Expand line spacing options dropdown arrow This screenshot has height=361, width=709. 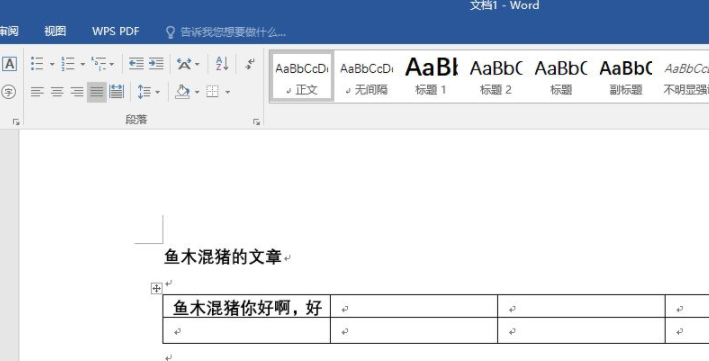(x=157, y=92)
